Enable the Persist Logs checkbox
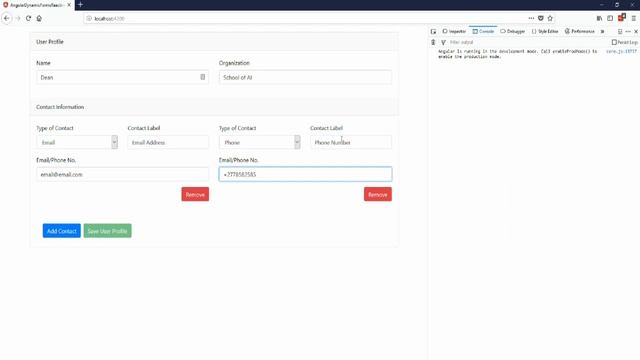640x360 pixels. pyautogui.click(x=614, y=42)
